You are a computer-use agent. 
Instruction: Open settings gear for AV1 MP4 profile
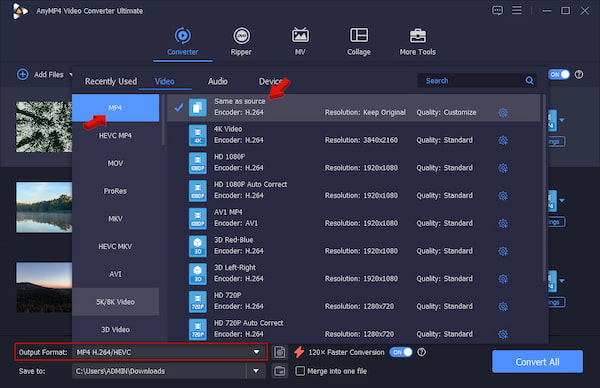(x=503, y=223)
